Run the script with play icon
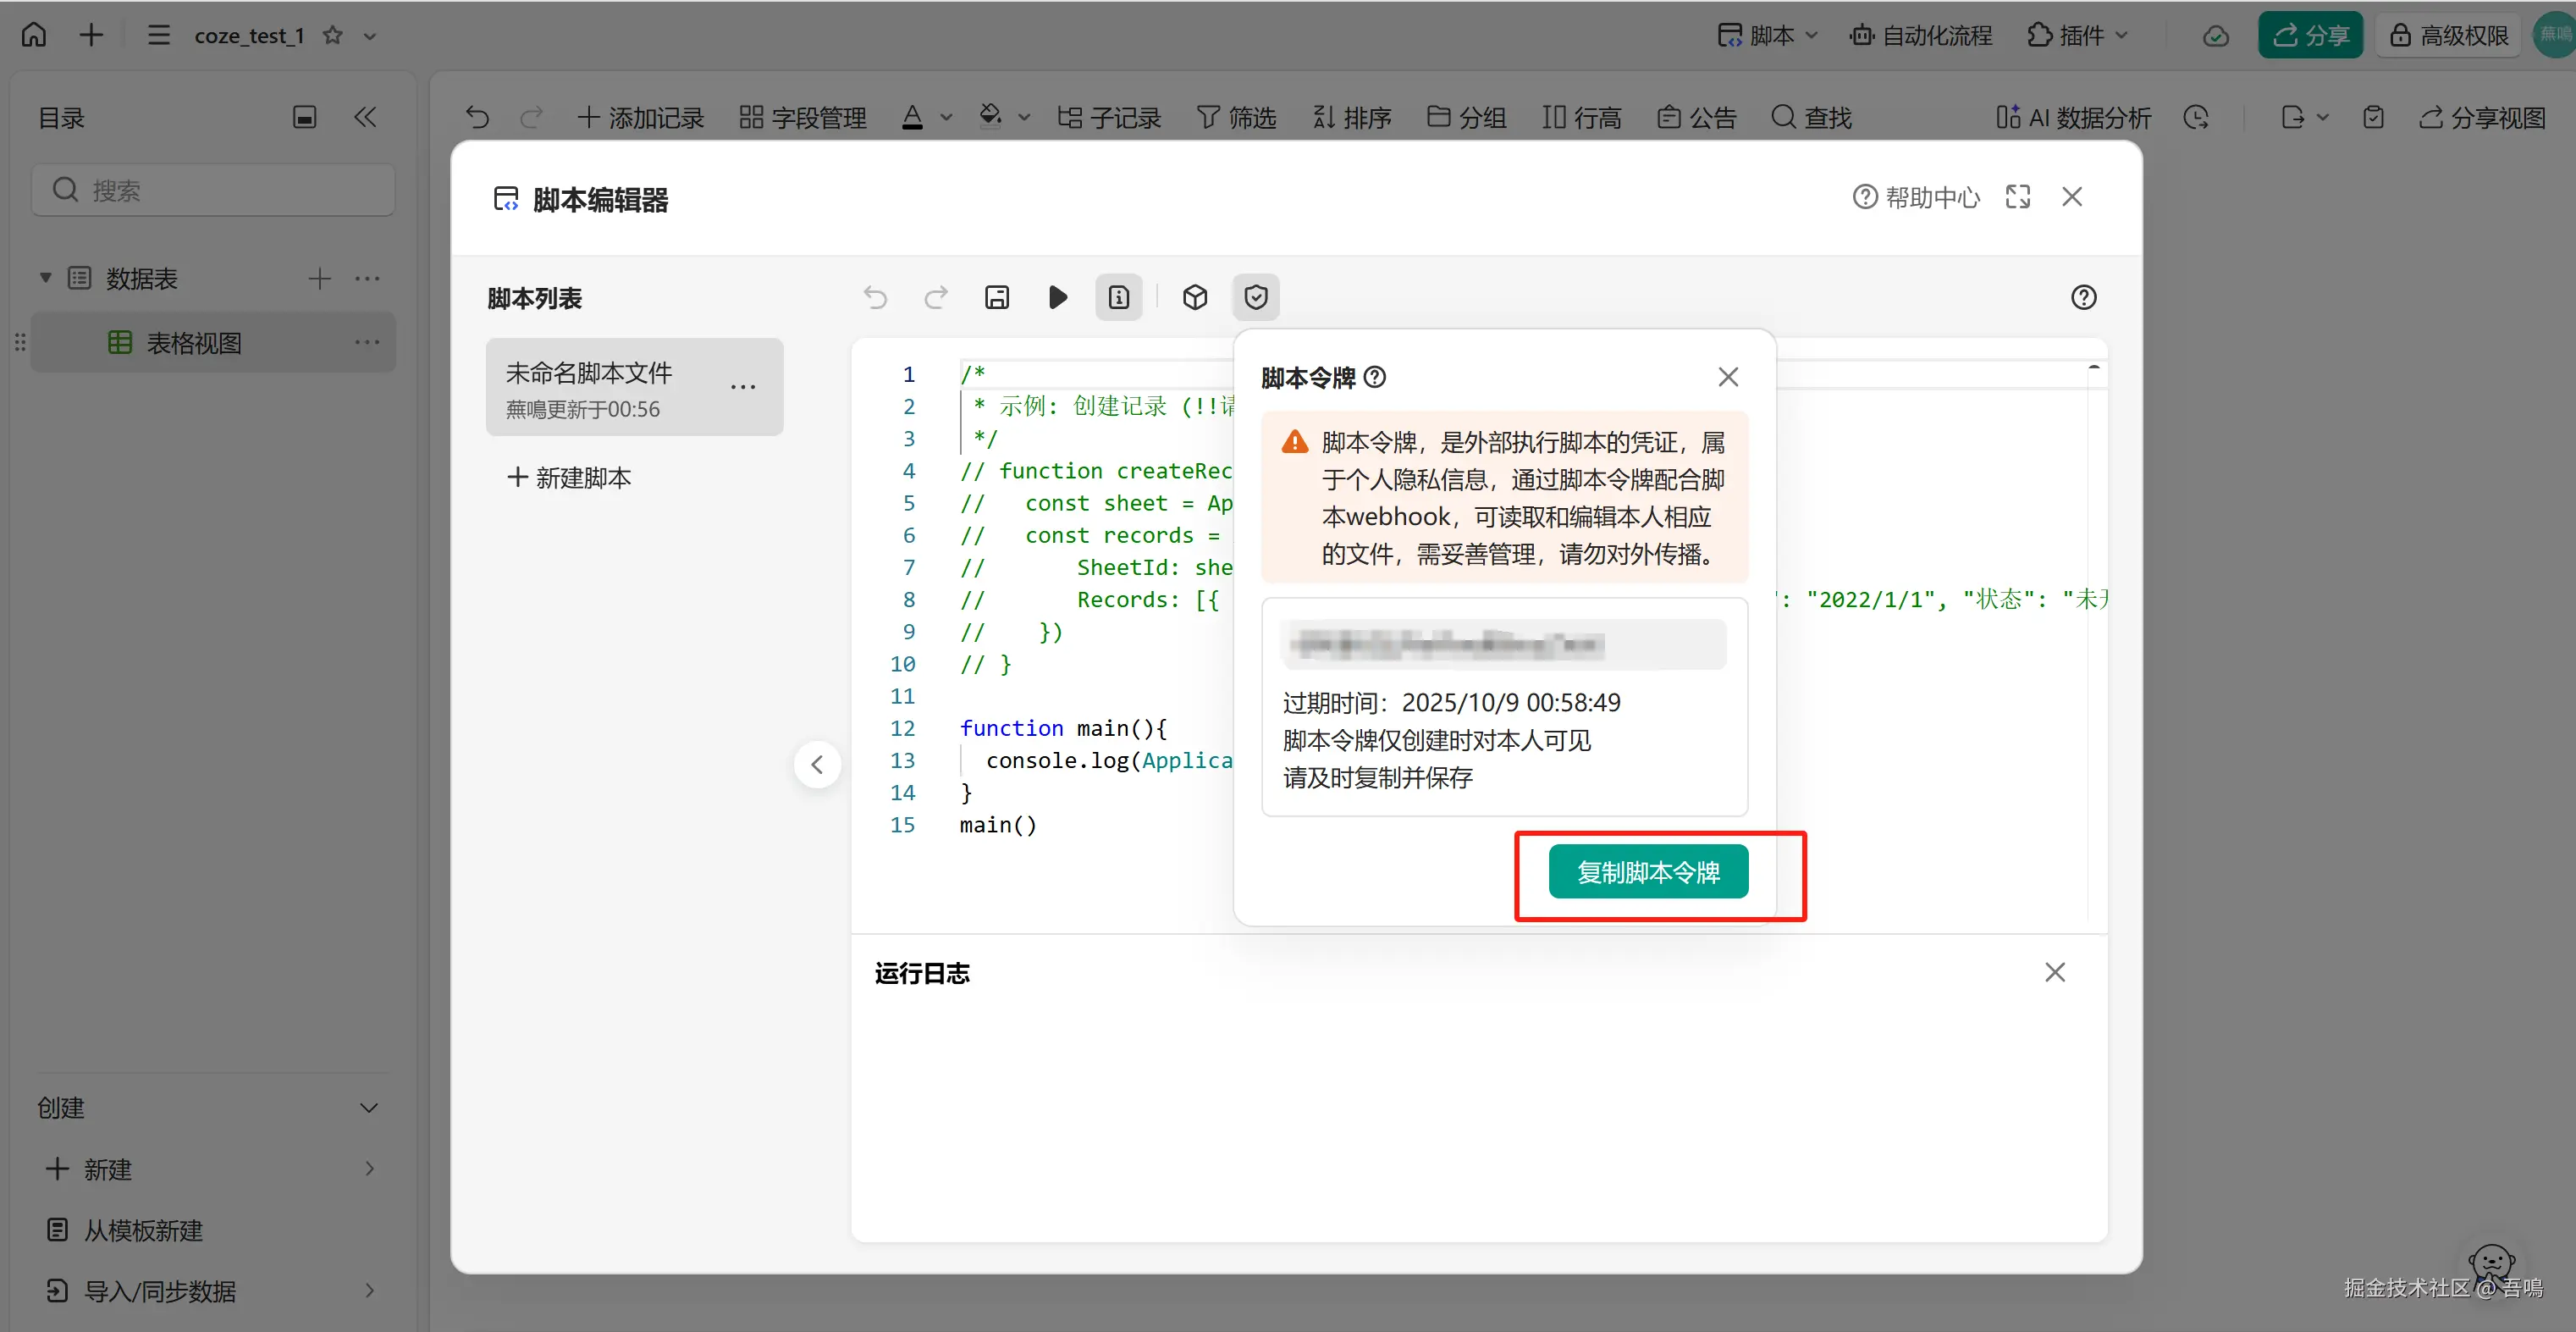This screenshot has width=2576, height=1332. 1057,297
